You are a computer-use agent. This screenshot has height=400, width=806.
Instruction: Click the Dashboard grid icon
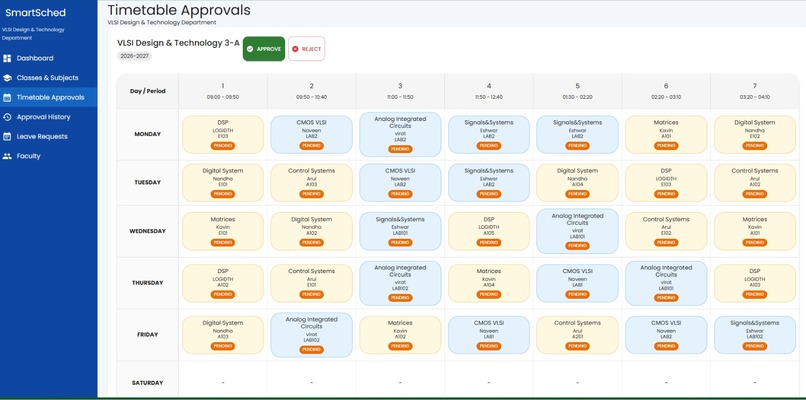click(7, 58)
